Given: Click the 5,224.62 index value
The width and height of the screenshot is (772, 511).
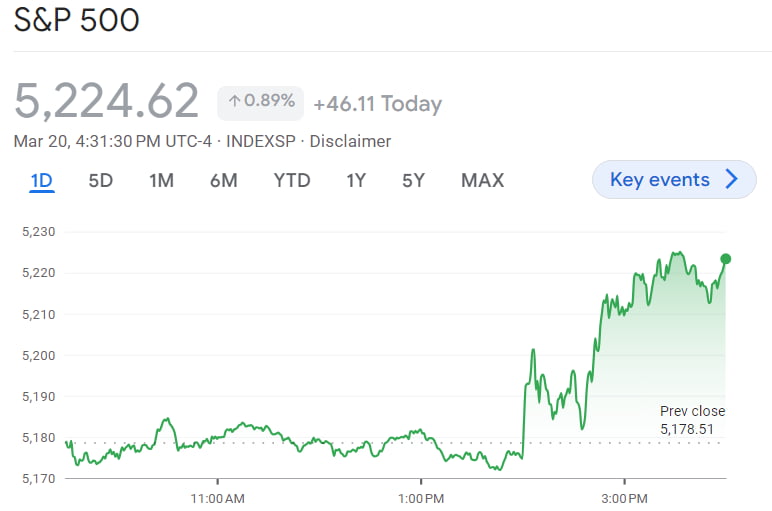Looking at the screenshot, I should click(x=106, y=101).
